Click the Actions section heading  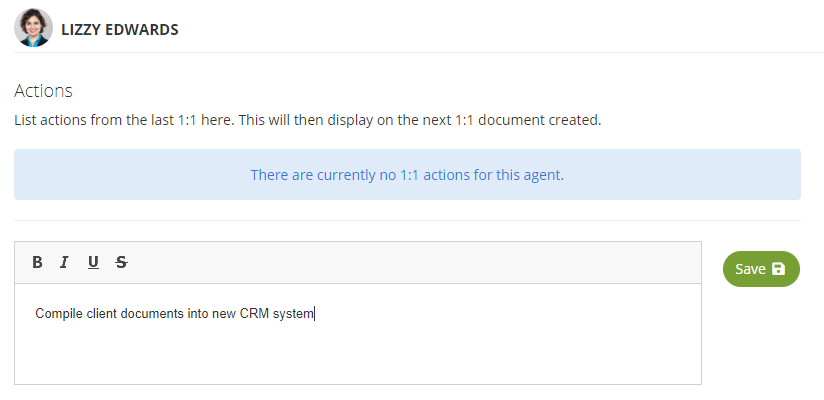tap(43, 90)
